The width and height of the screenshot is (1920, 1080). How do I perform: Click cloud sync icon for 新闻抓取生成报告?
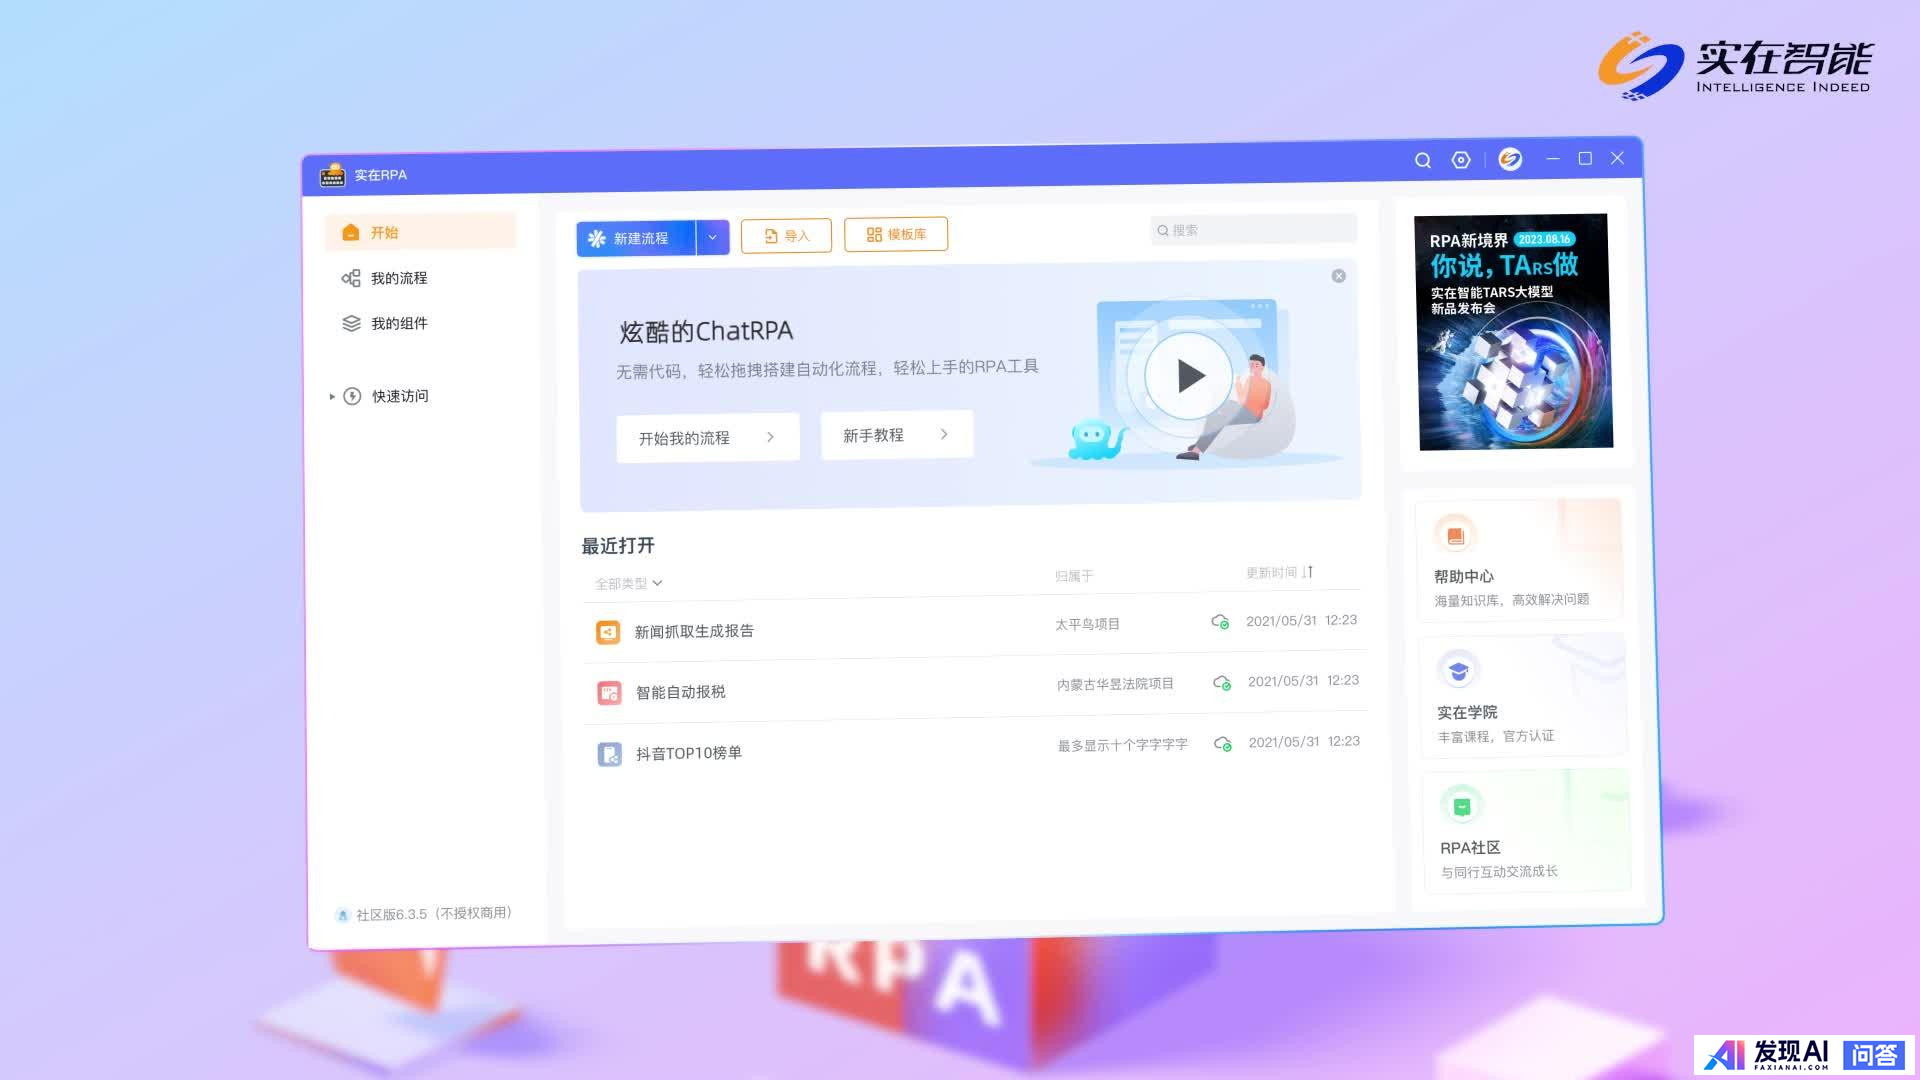[x=1220, y=622]
